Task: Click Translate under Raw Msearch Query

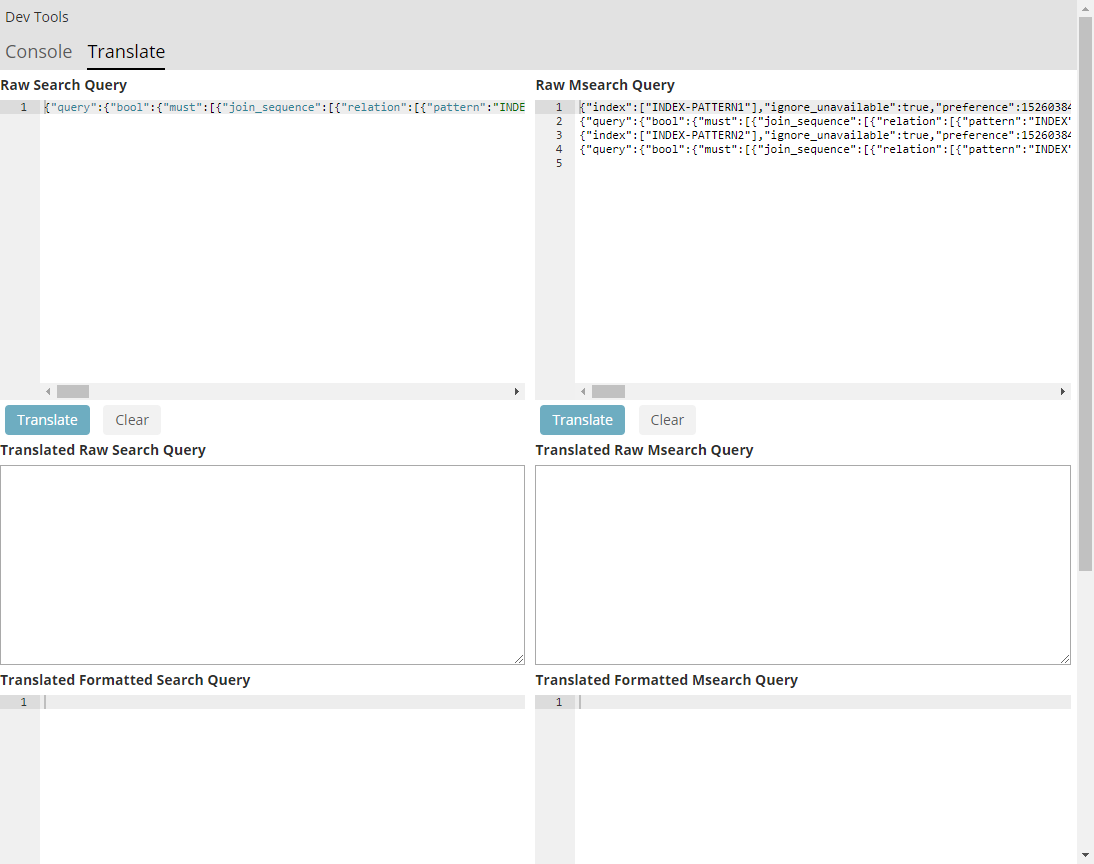Action: click(581, 419)
